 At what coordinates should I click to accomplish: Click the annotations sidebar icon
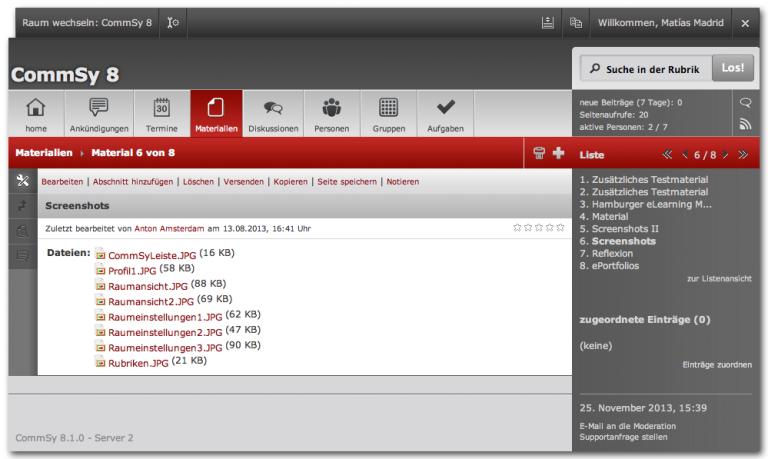(23, 256)
